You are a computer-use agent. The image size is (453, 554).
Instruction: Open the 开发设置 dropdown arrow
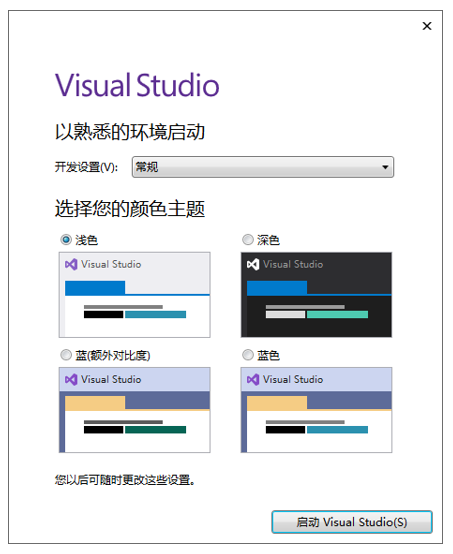click(385, 167)
